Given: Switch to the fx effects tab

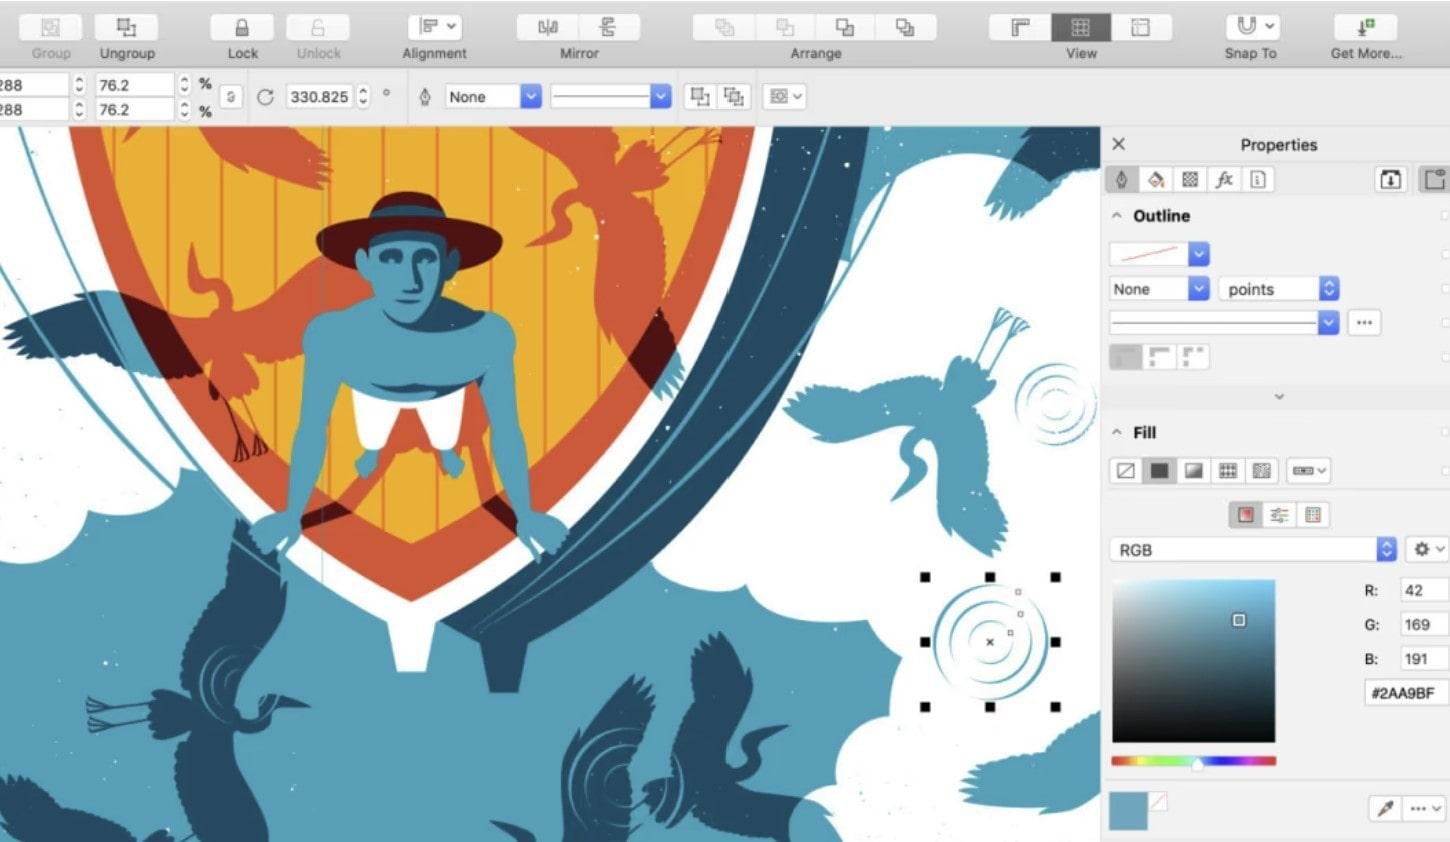Looking at the screenshot, I should coord(1224,179).
